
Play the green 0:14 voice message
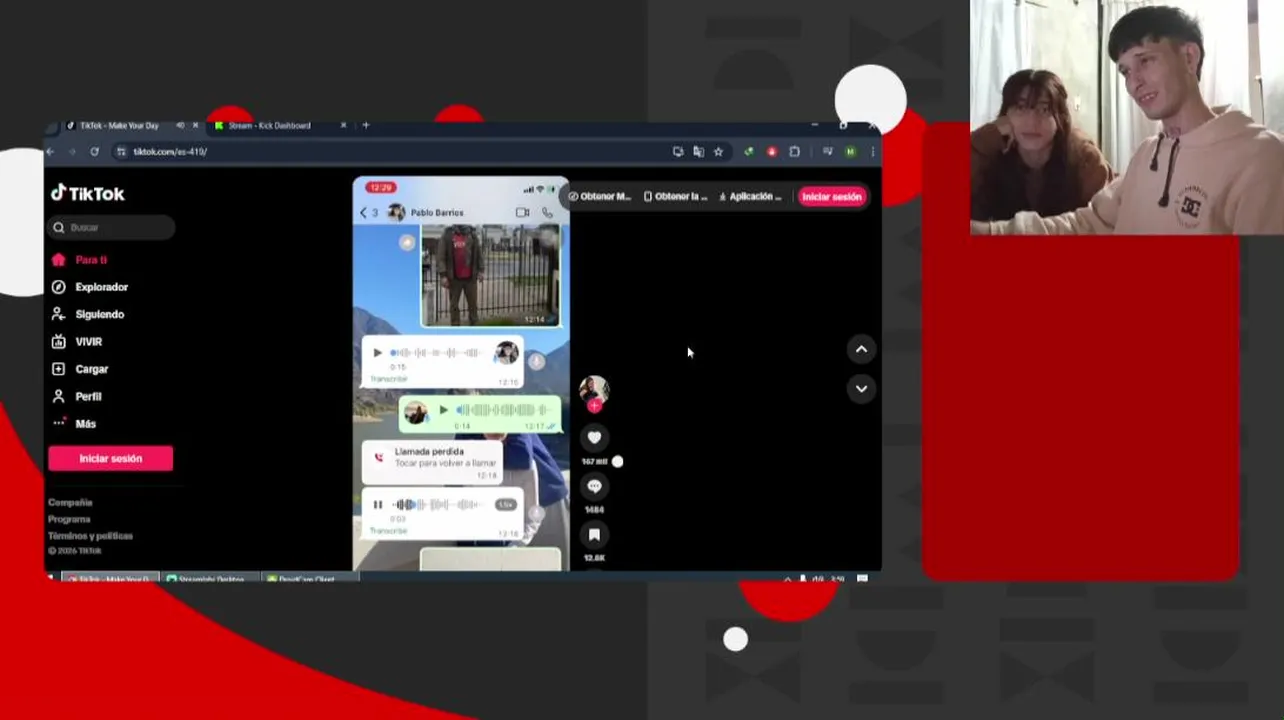[443, 410]
